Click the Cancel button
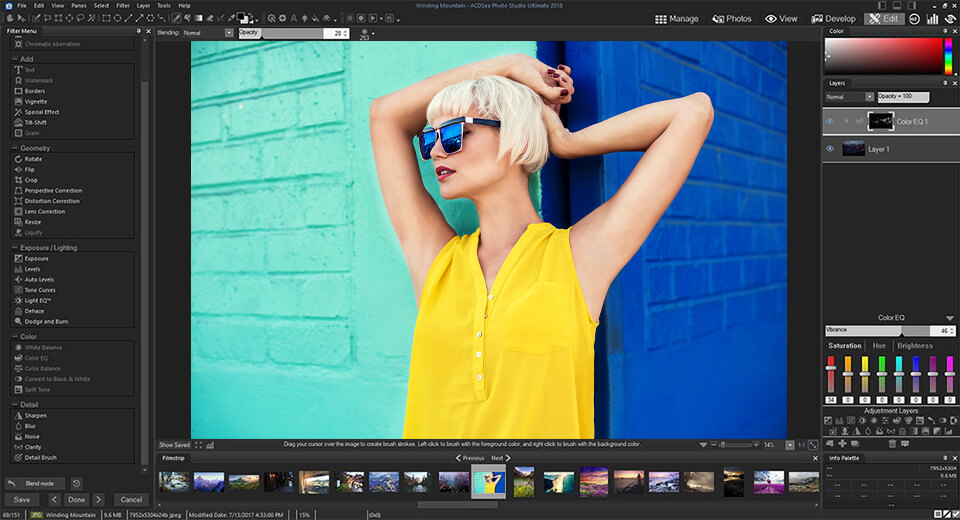 pyautogui.click(x=130, y=499)
